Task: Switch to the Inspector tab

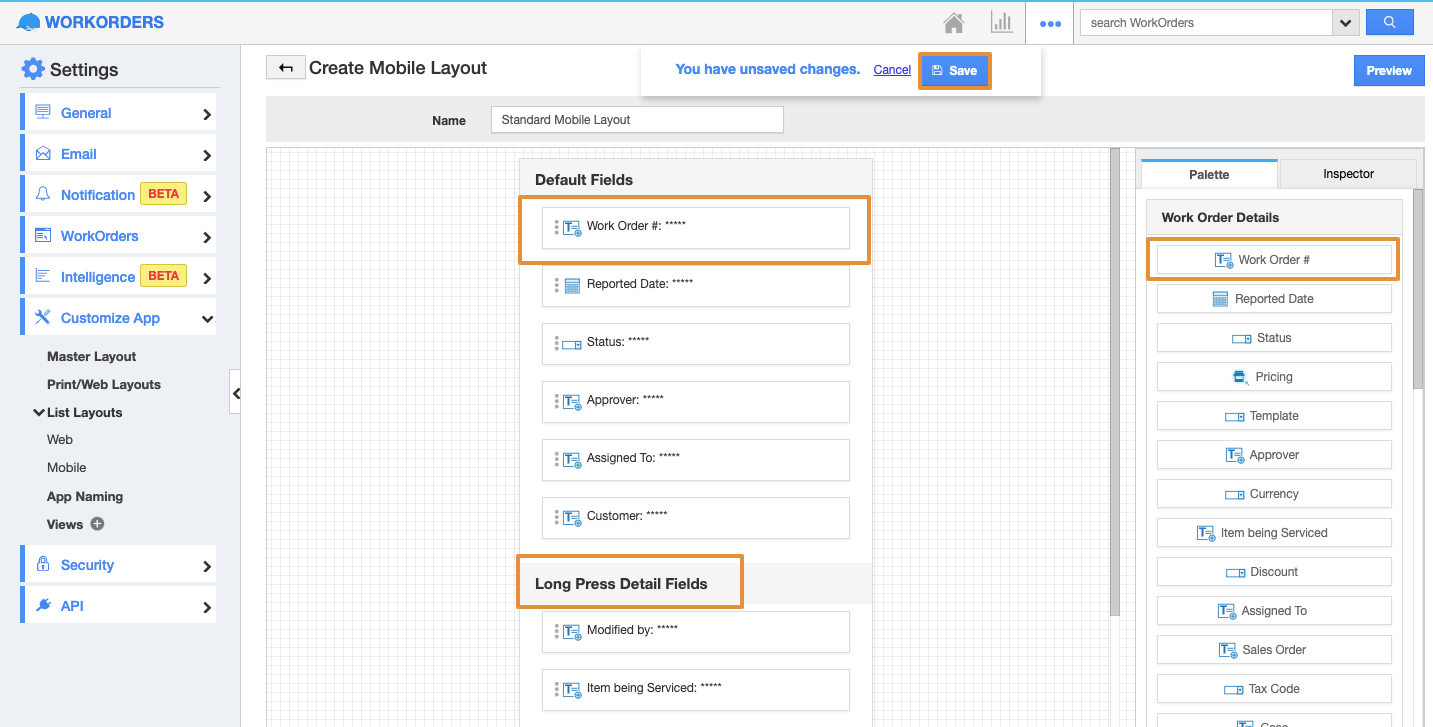Action: click(x=1348, y=174)
